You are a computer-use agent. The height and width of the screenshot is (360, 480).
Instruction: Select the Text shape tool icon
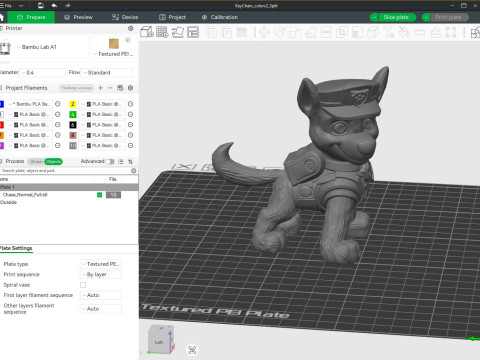(388, 32)
